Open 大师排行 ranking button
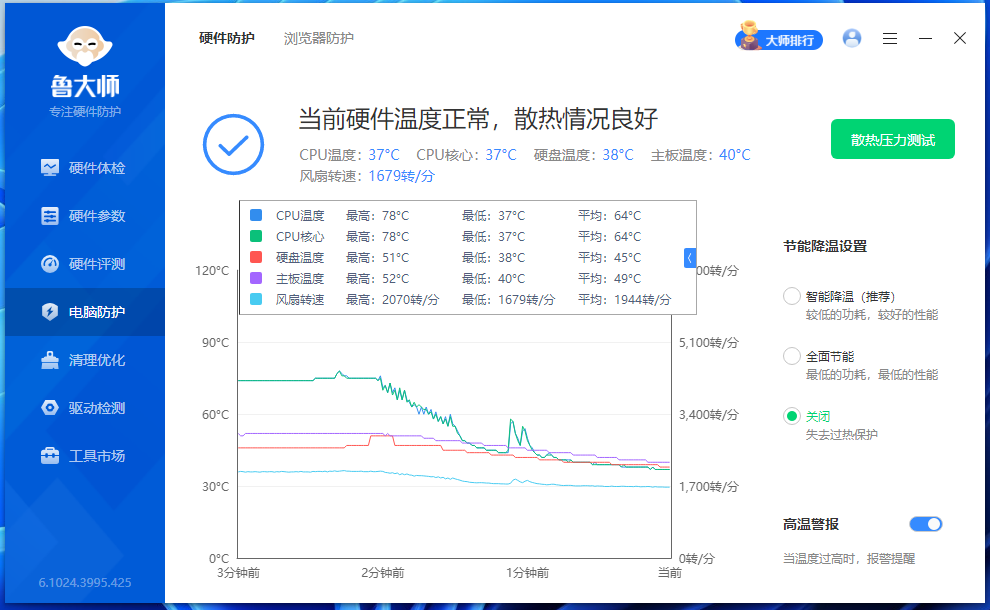This screenshot has width=990, height=610. tap(779, 39)
